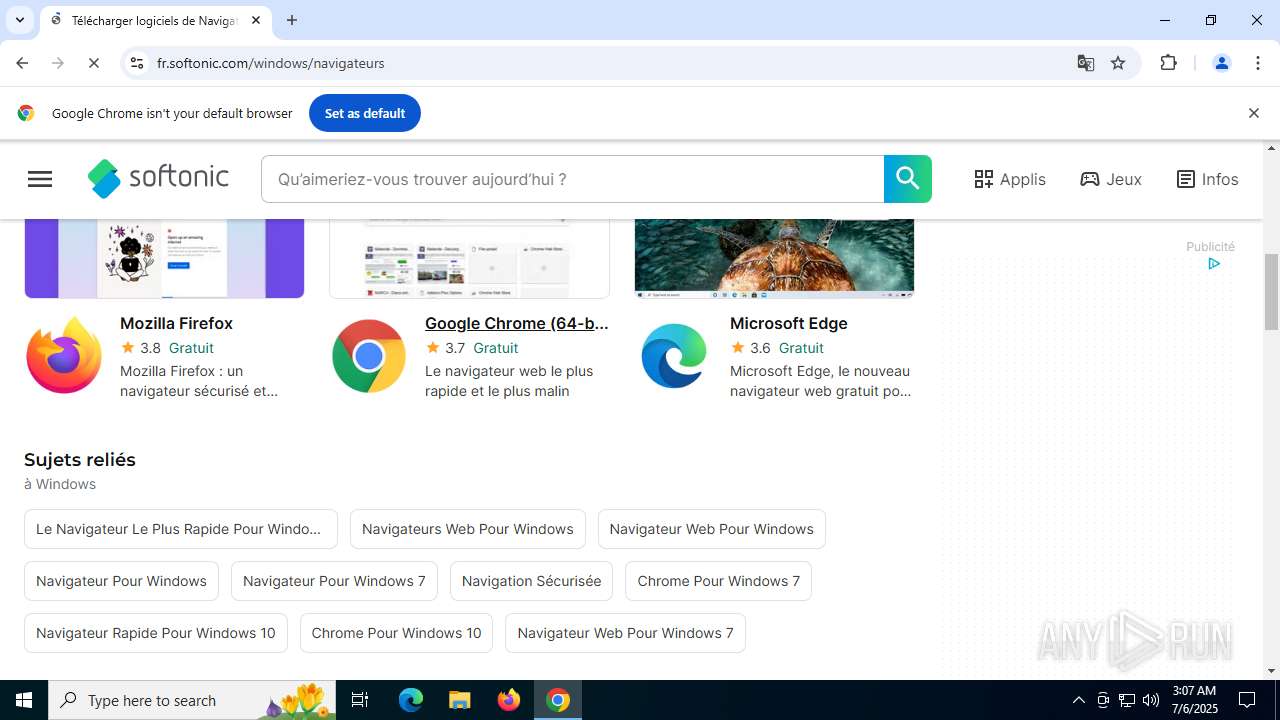Viewport: 1280px width, 720px height.
Task: Click the scrollbar down arrow
Action: [1271, 671]
